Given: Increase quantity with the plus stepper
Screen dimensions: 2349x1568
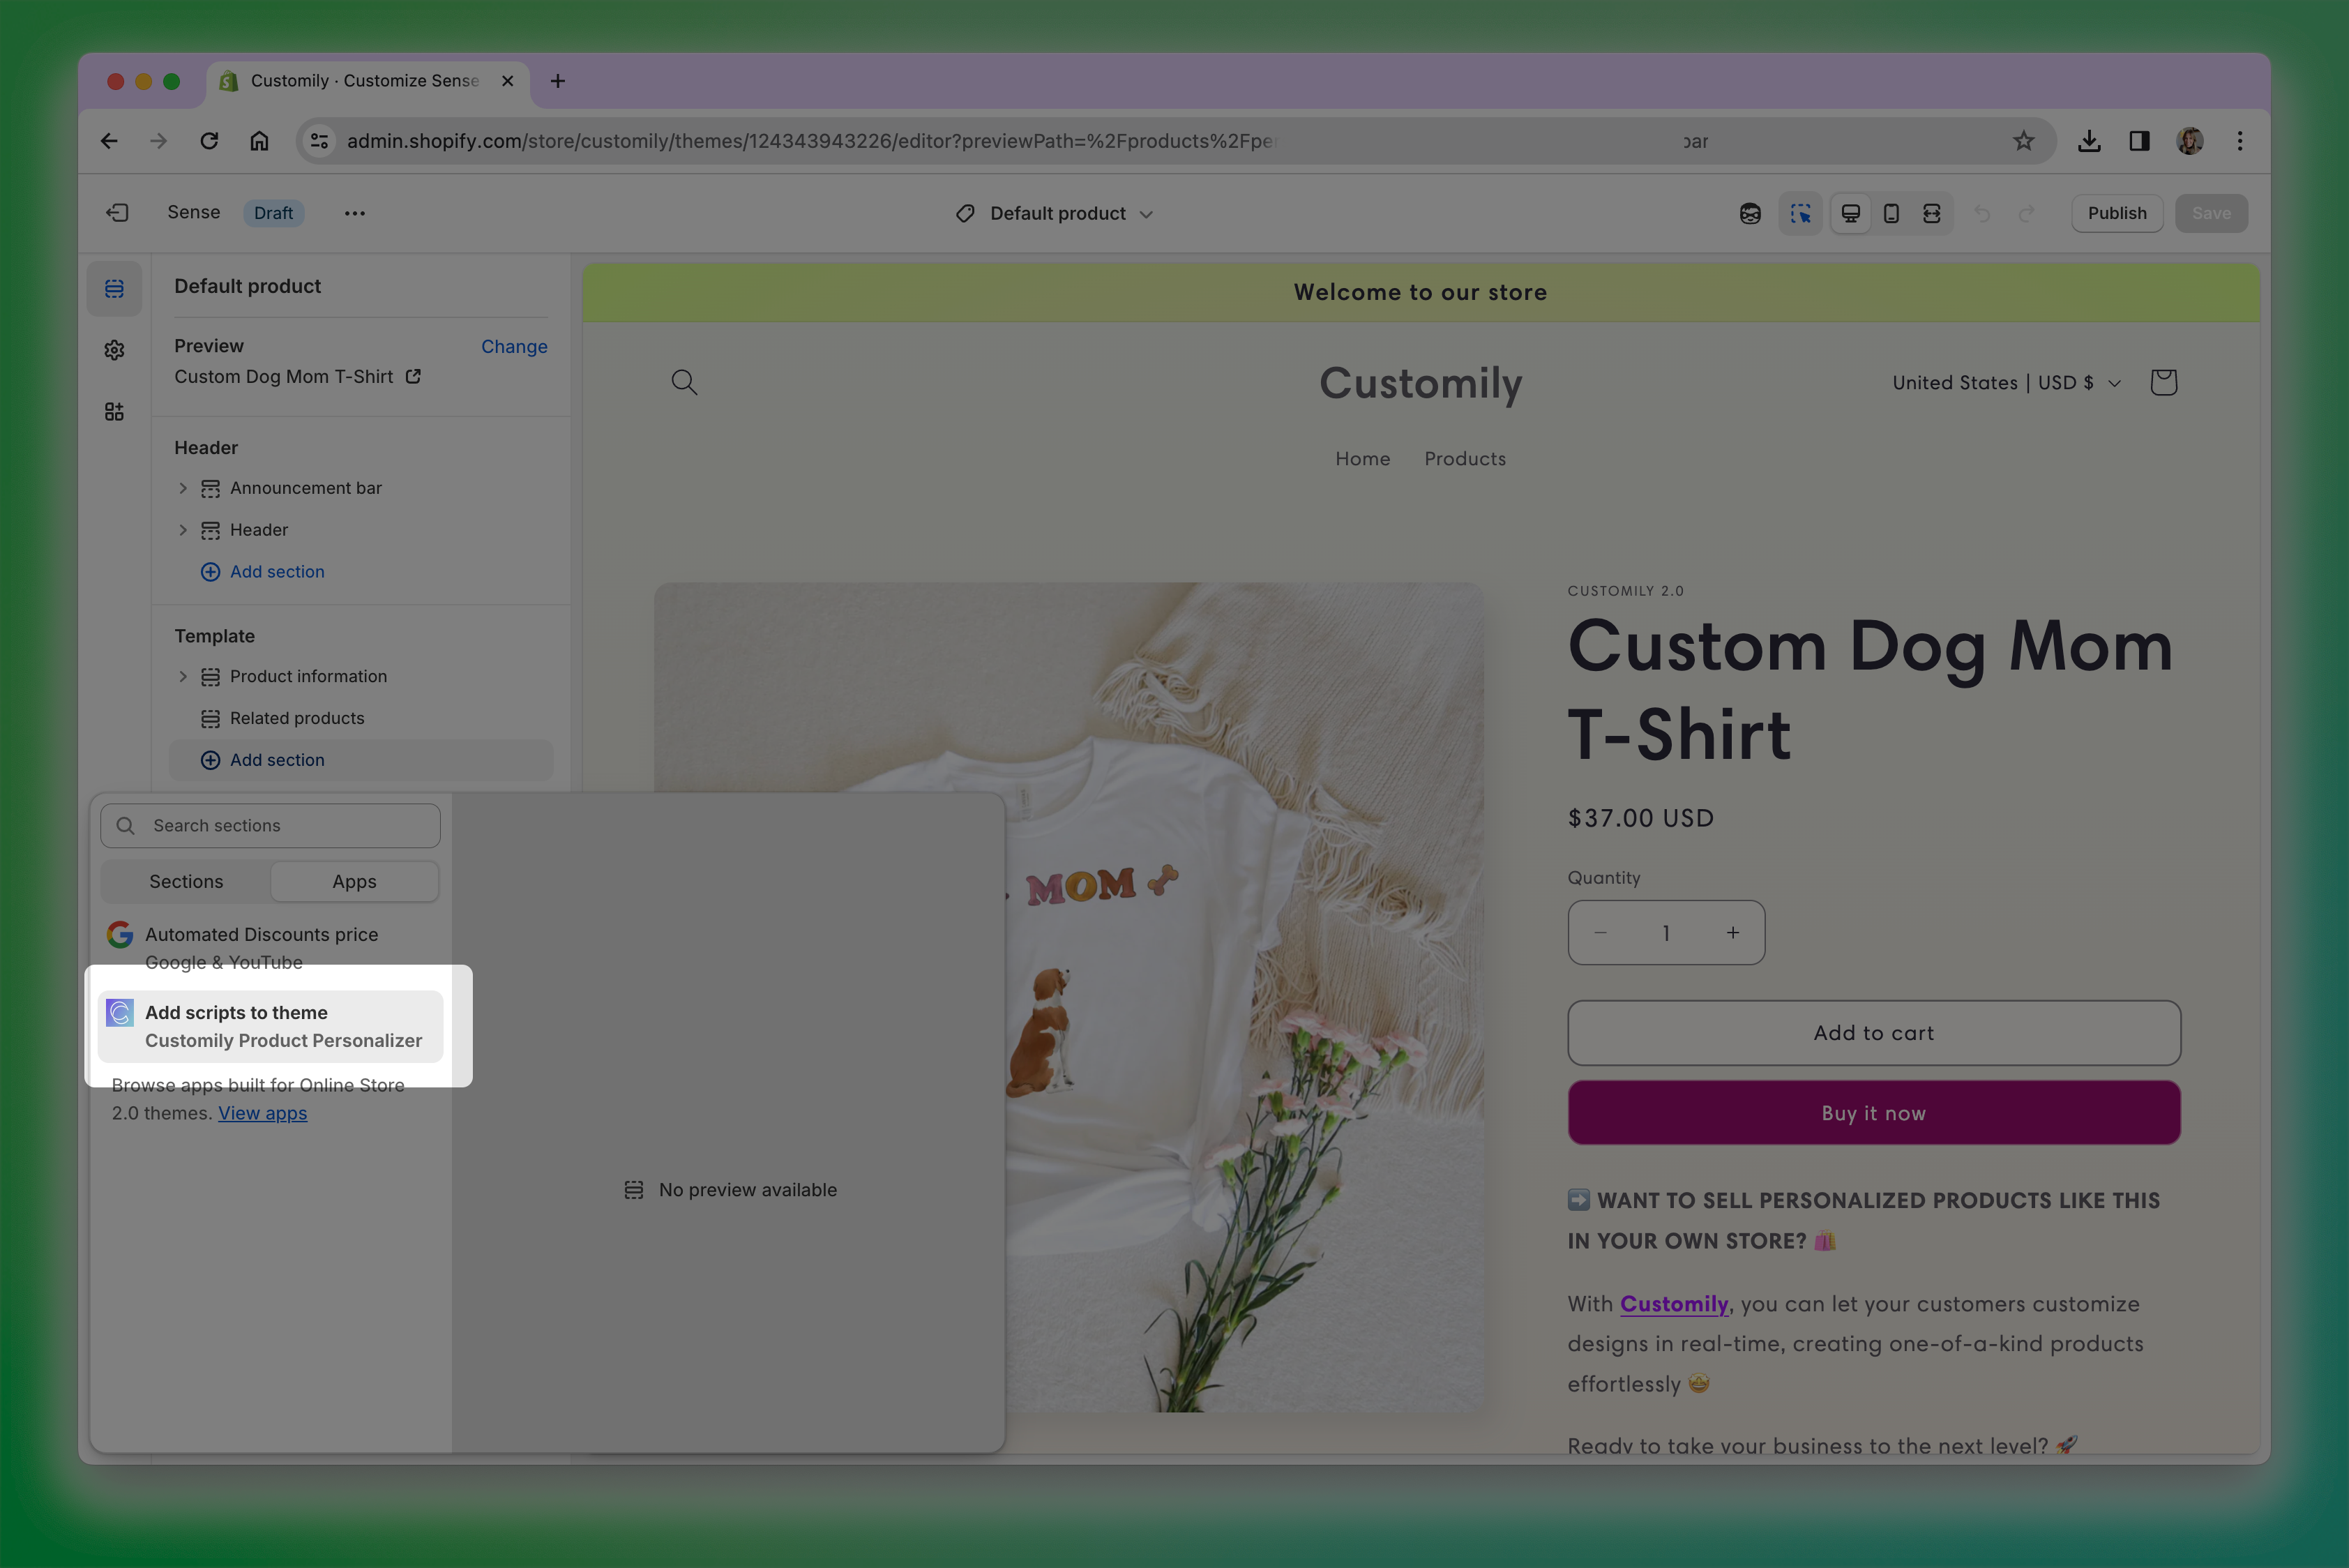Looking at the screenshot, I should click(1733, 933).
